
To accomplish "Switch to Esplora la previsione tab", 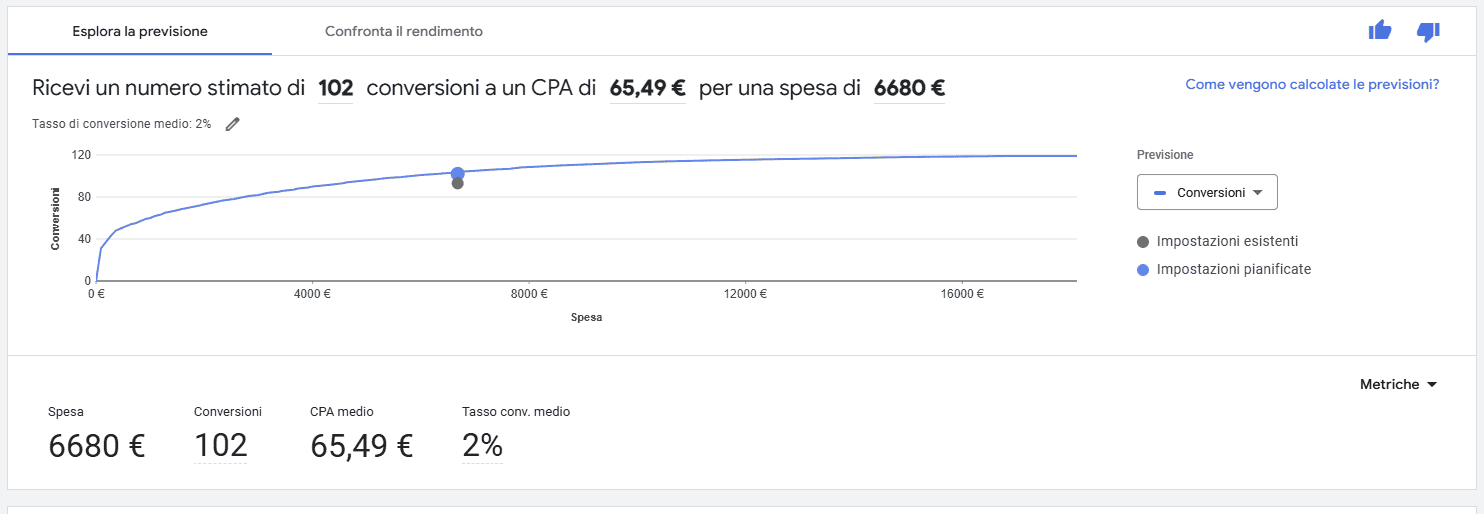I will point(140,31).
